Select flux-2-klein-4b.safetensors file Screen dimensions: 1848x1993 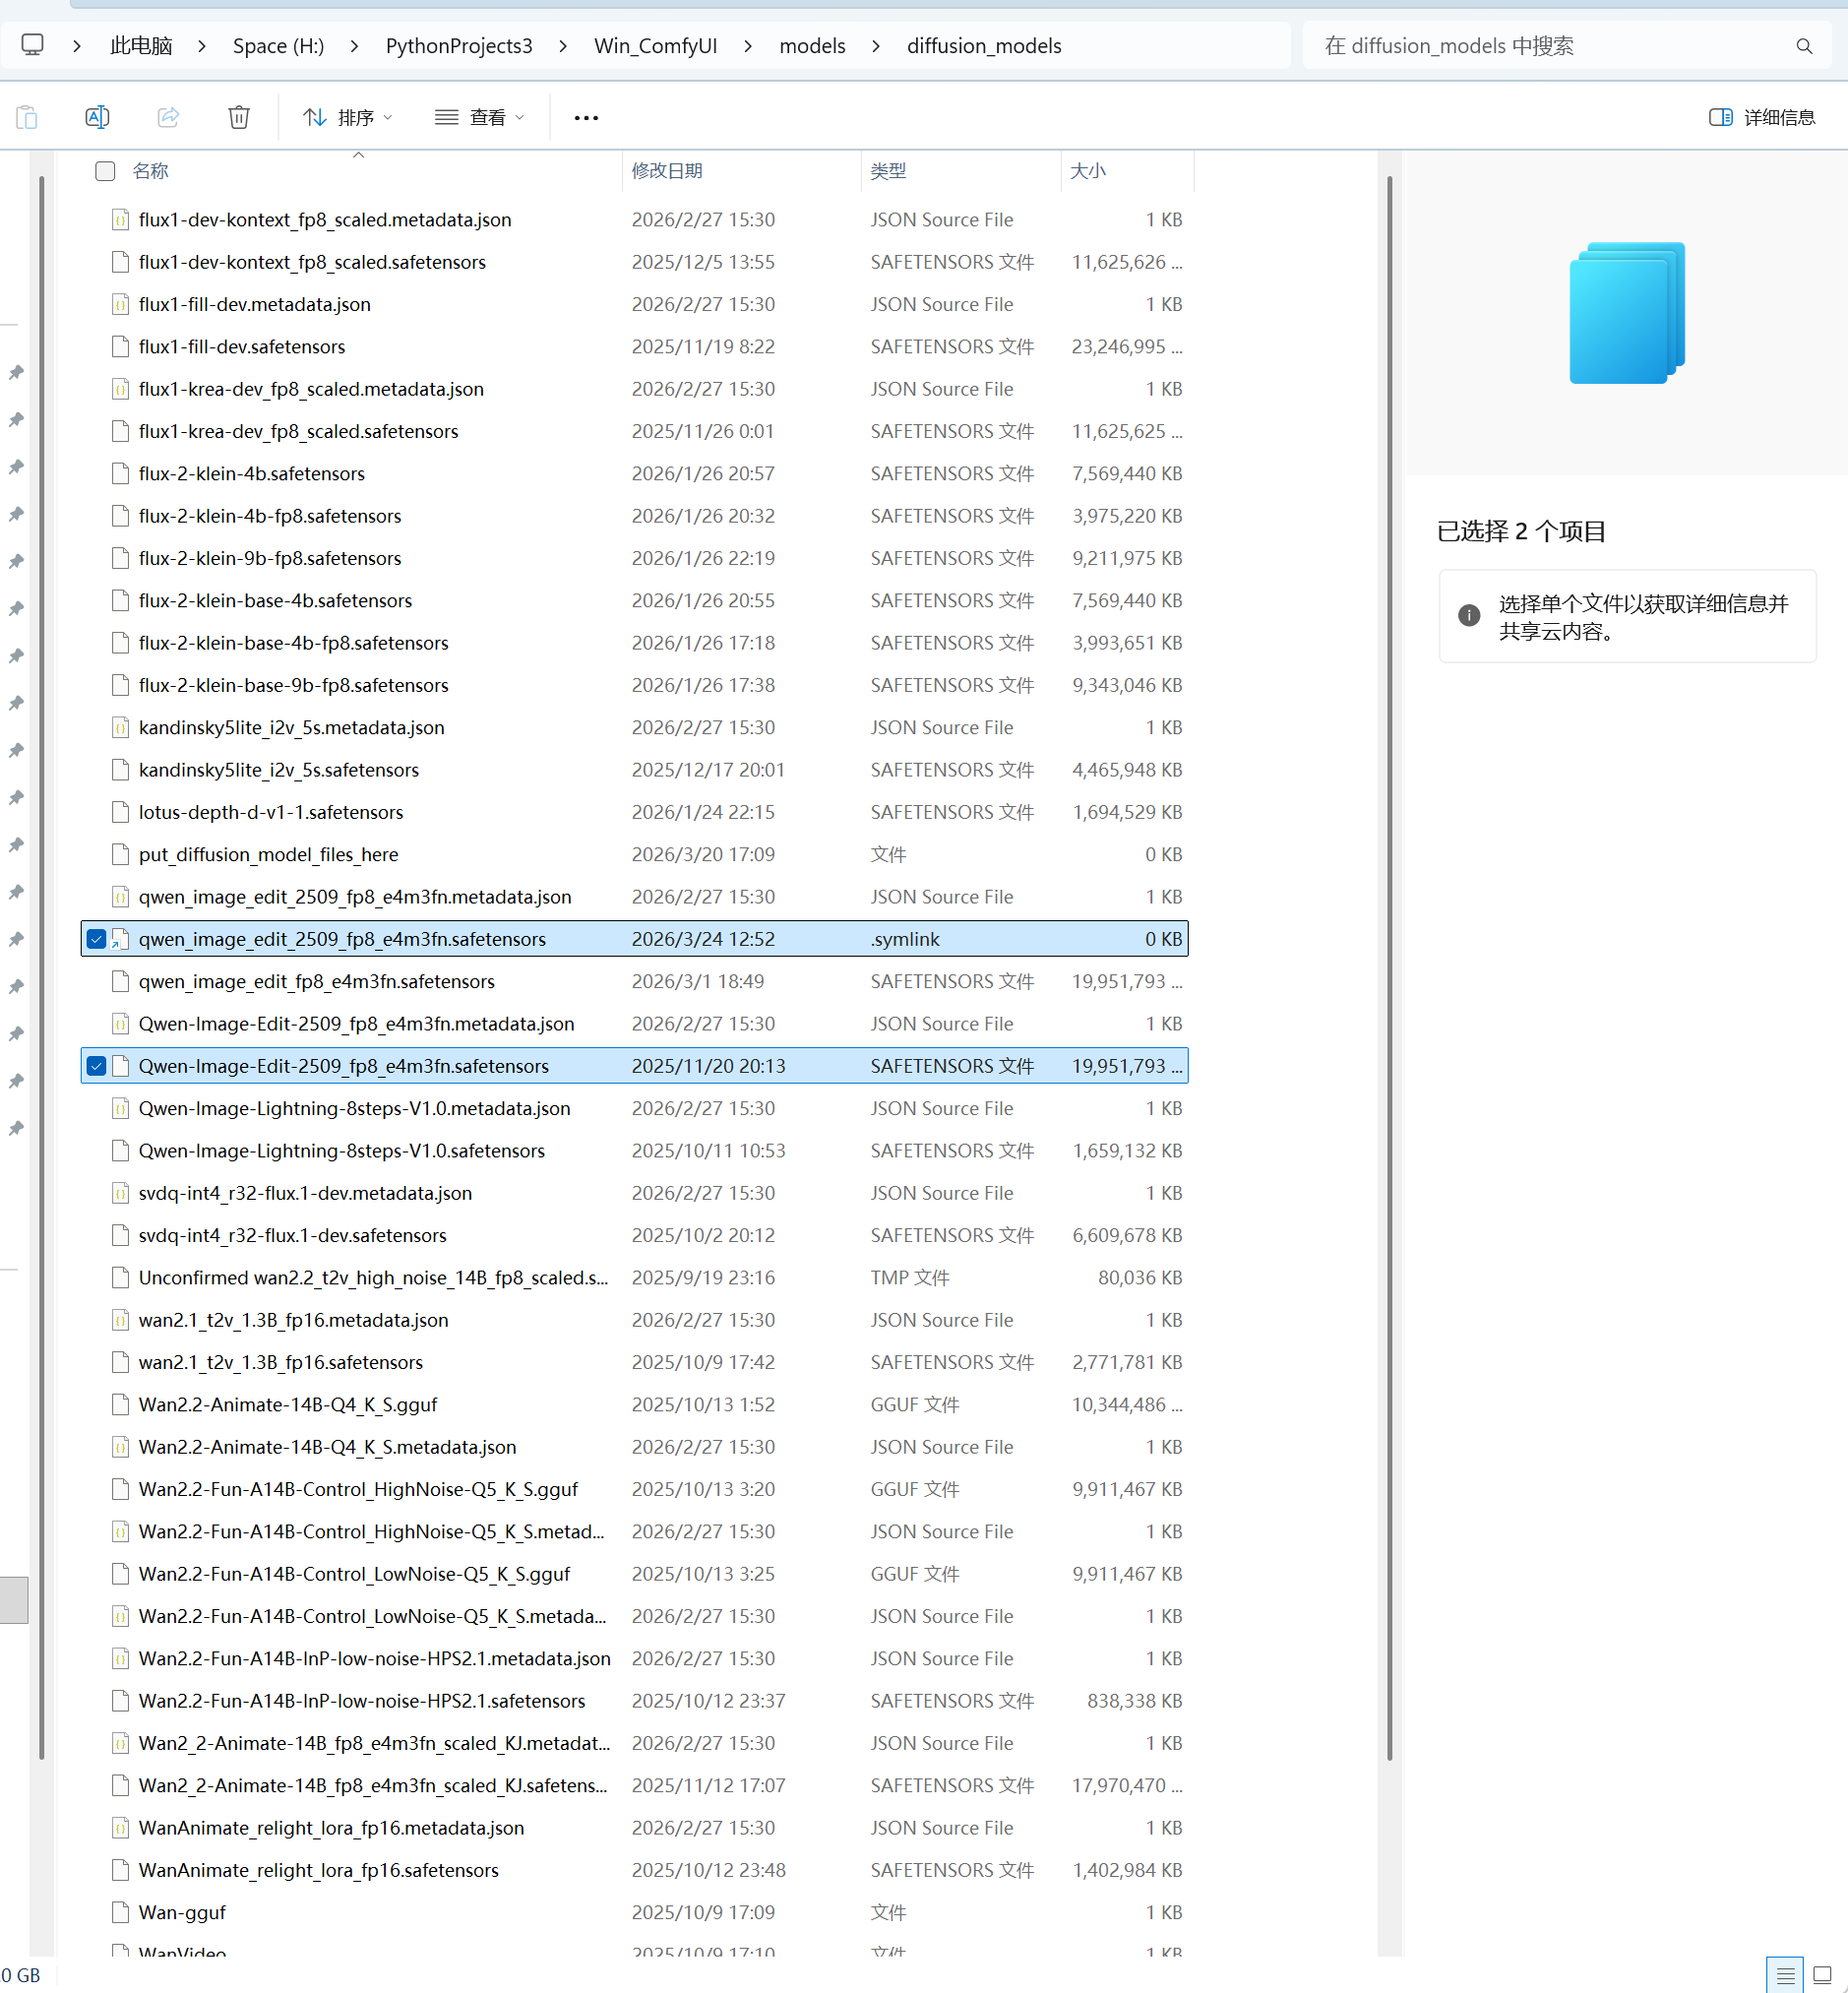click(634, 473)
